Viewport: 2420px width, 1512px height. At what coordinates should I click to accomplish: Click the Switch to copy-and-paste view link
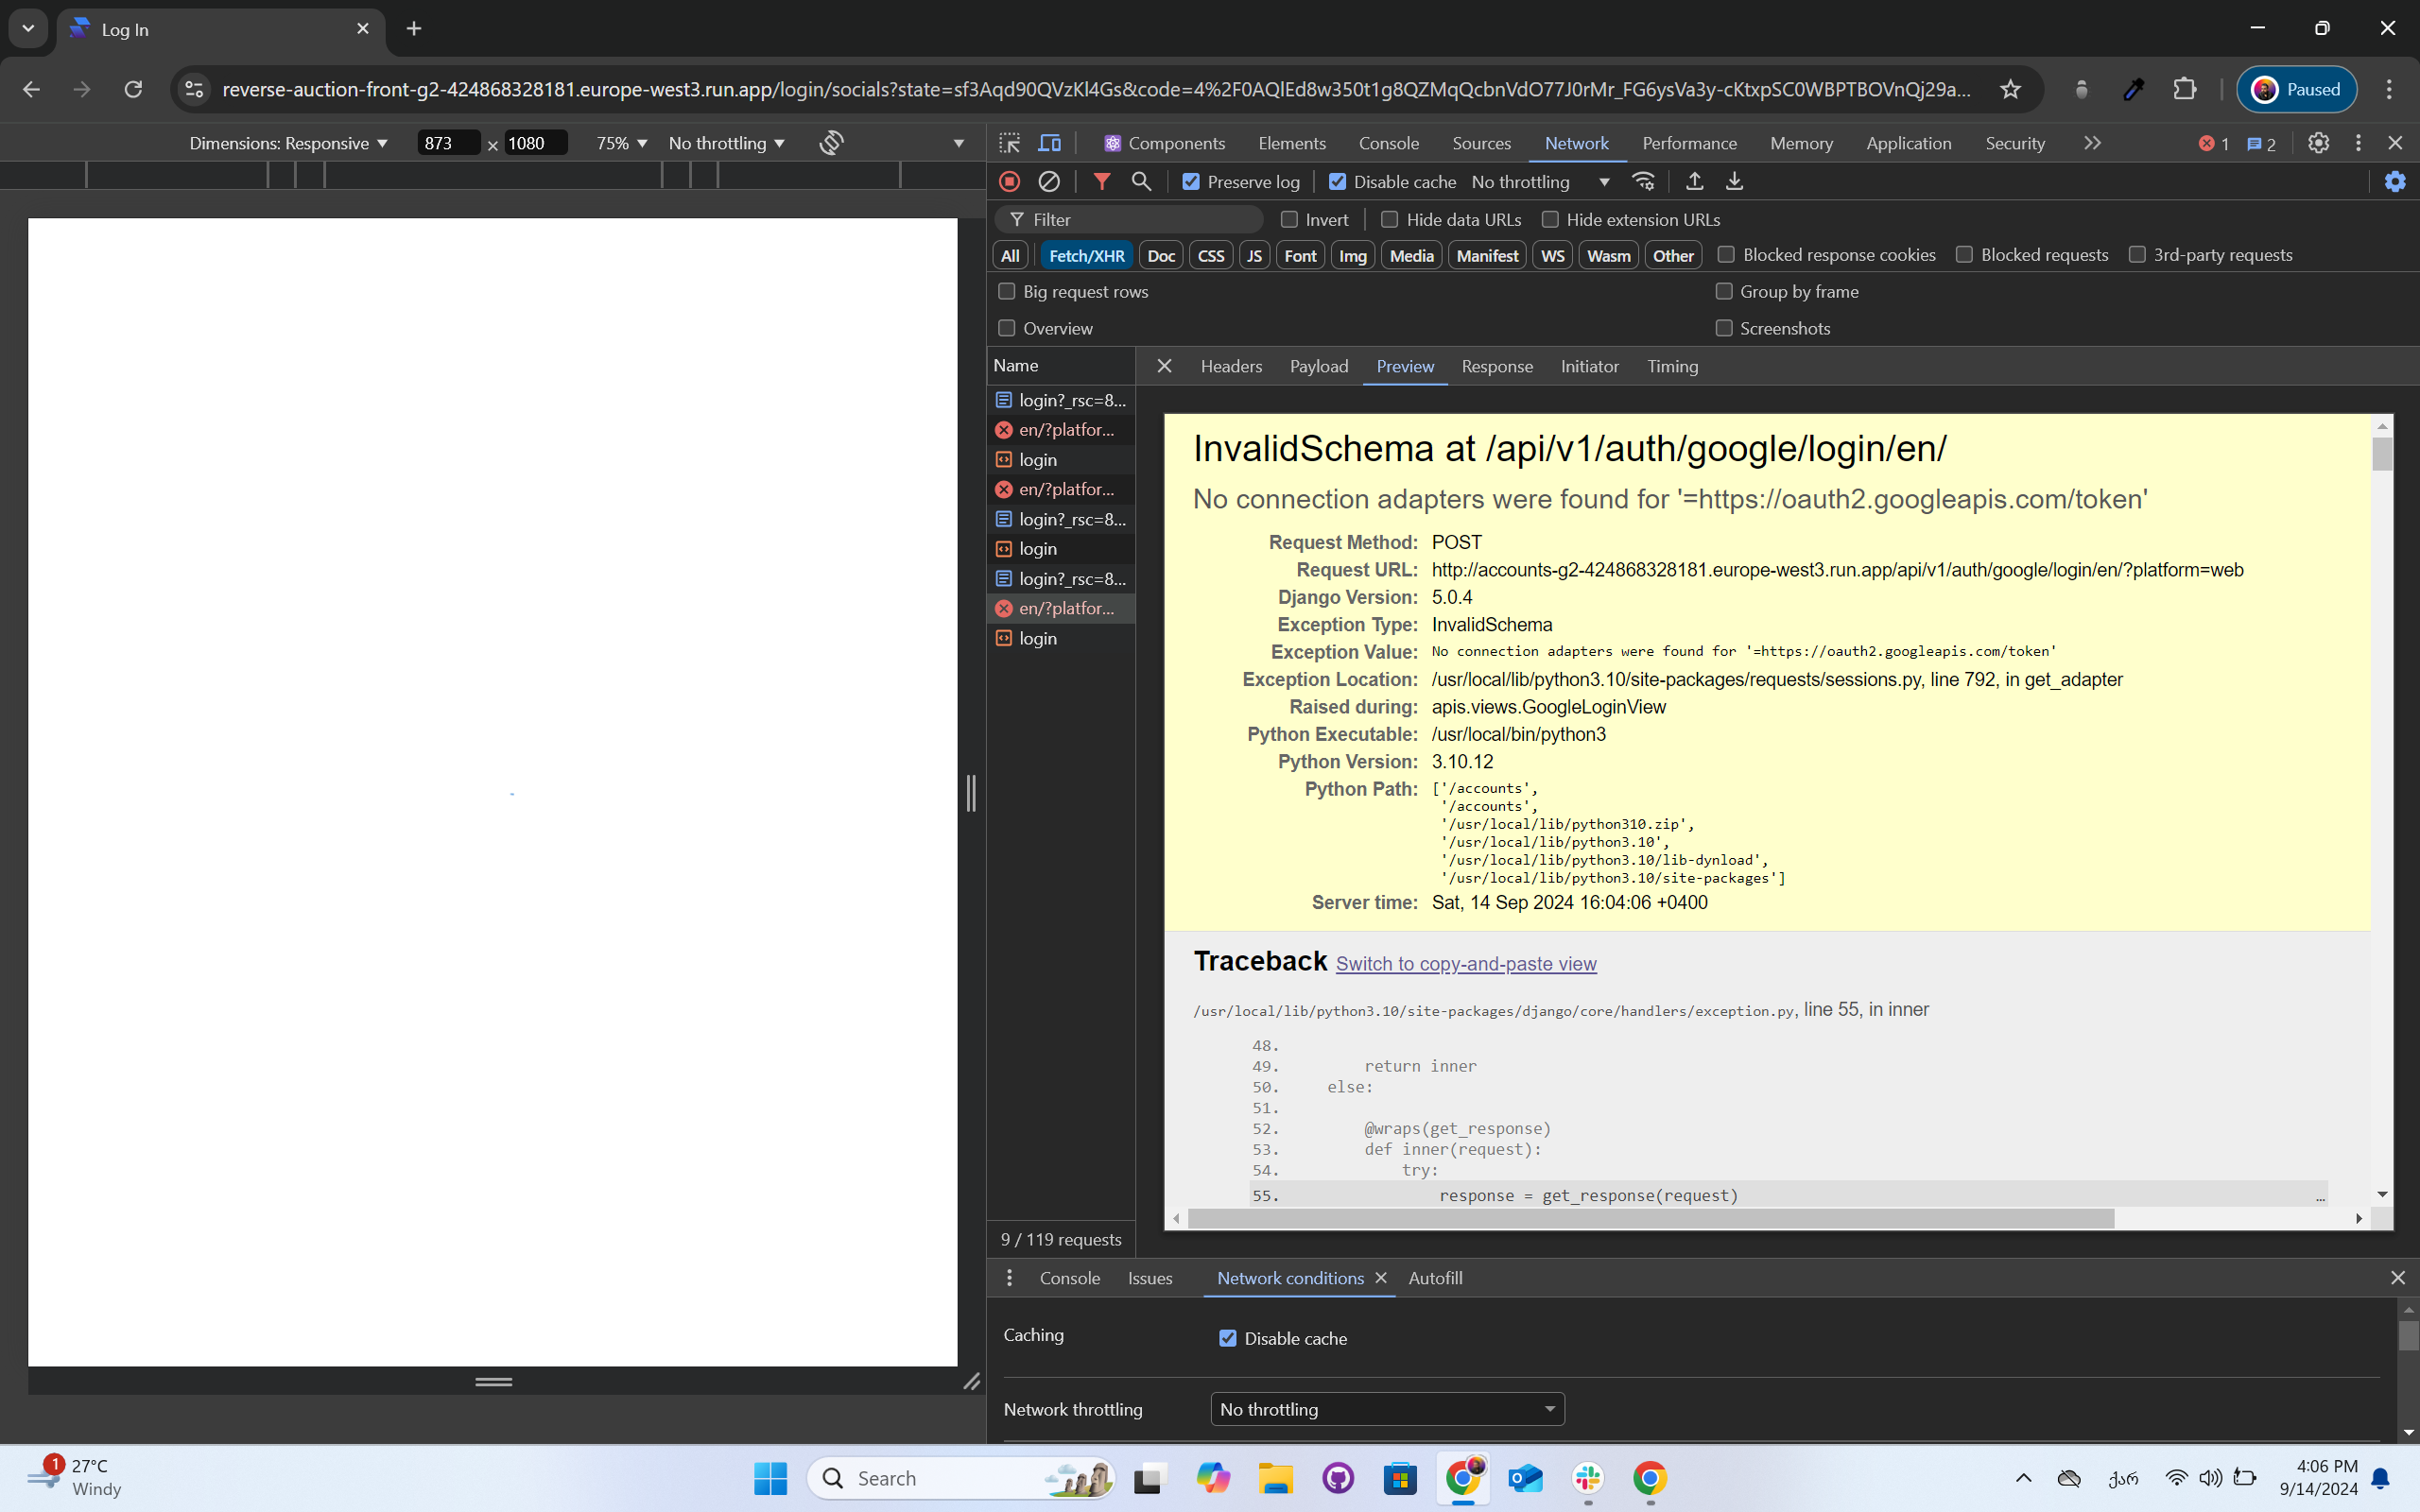click(x=1465, y=963)
